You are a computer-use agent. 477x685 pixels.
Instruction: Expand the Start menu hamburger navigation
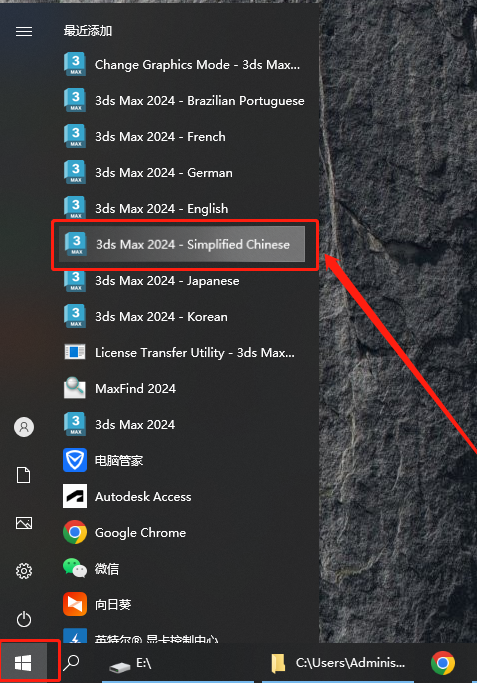[24, 31]
